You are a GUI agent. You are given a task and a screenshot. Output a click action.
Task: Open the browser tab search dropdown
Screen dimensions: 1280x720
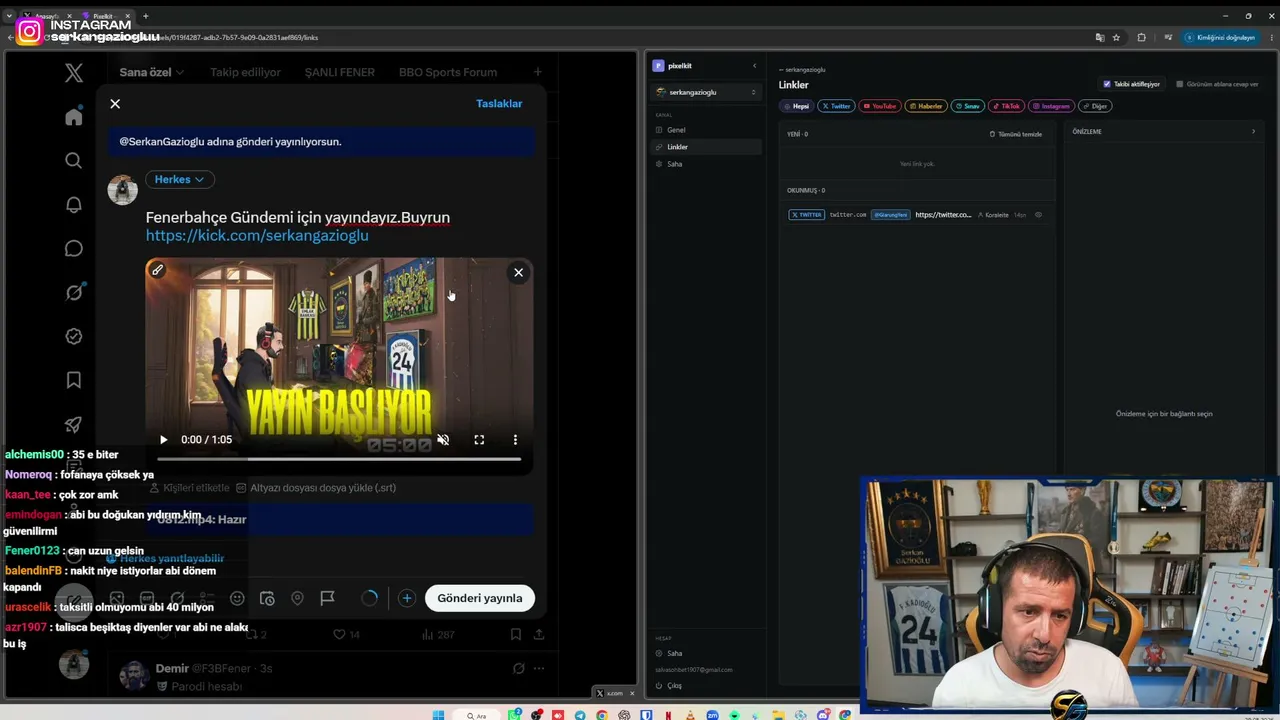point(9,16)
